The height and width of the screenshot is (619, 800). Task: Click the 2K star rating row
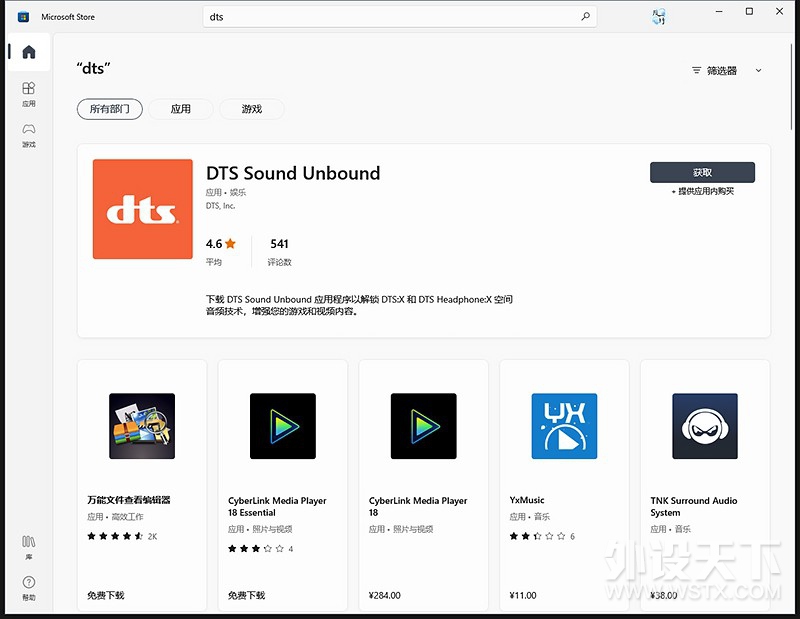tap(122, 536)
